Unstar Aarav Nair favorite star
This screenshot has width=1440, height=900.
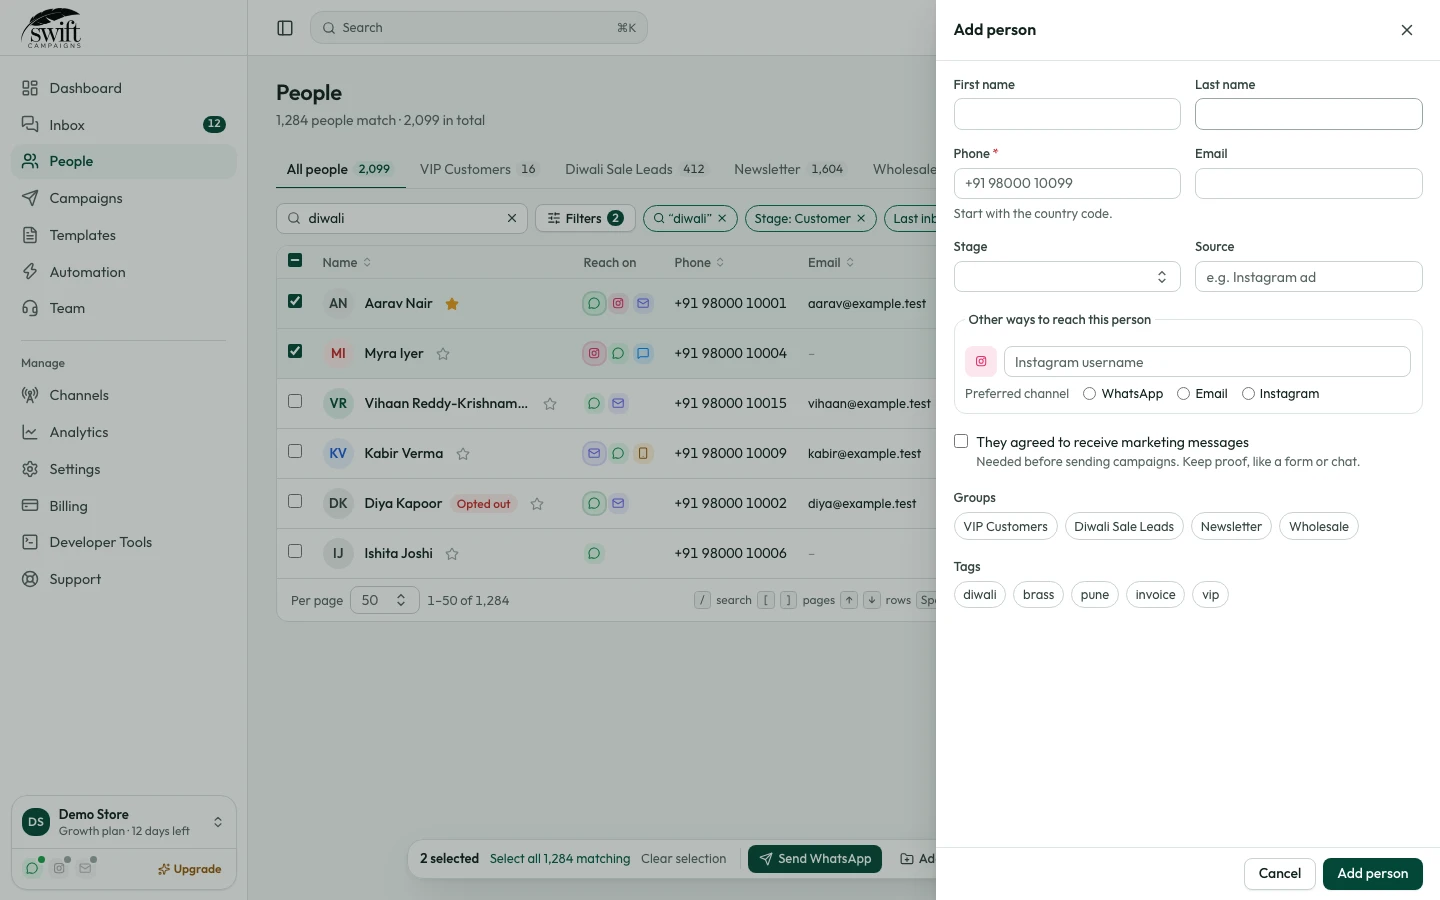[452, 304]
